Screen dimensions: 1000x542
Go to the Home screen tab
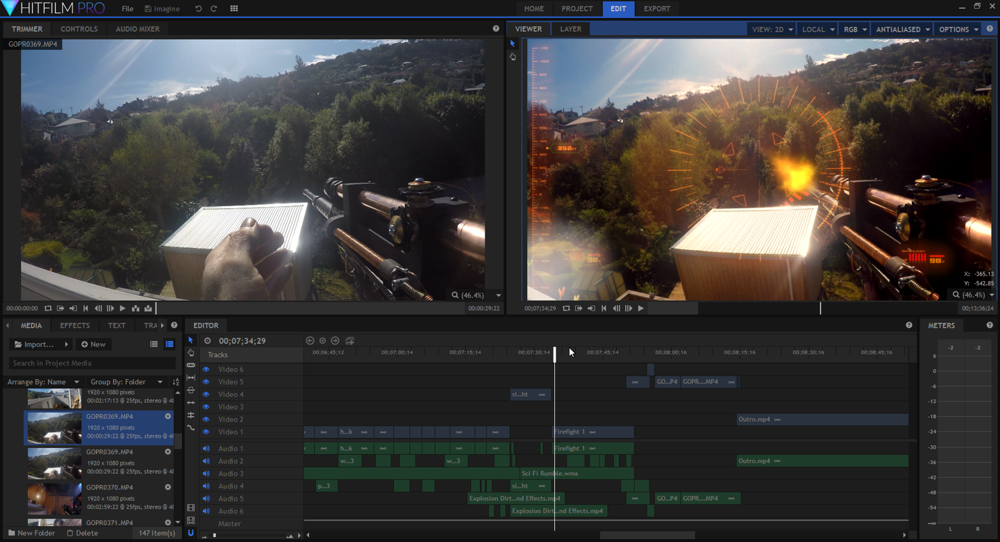534,9
